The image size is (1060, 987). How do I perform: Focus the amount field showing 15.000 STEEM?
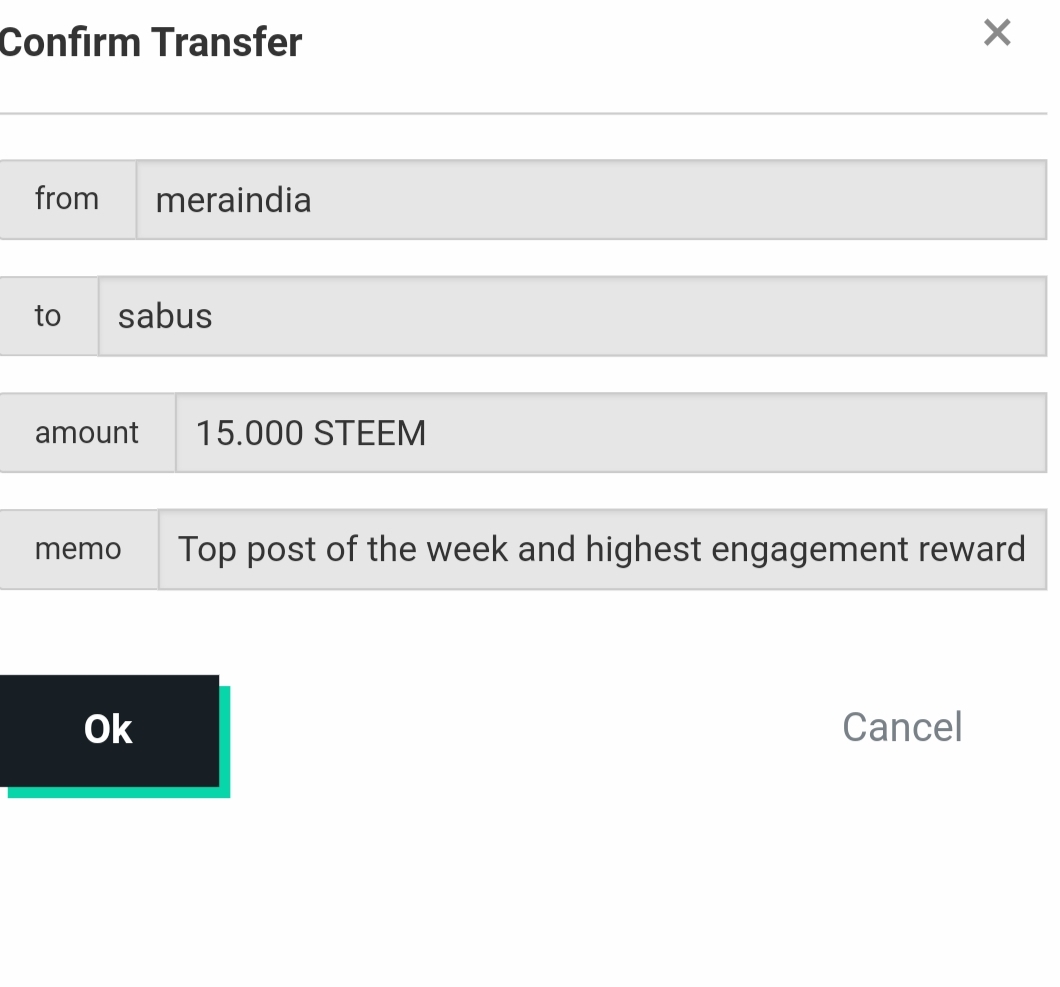(611, 433)
